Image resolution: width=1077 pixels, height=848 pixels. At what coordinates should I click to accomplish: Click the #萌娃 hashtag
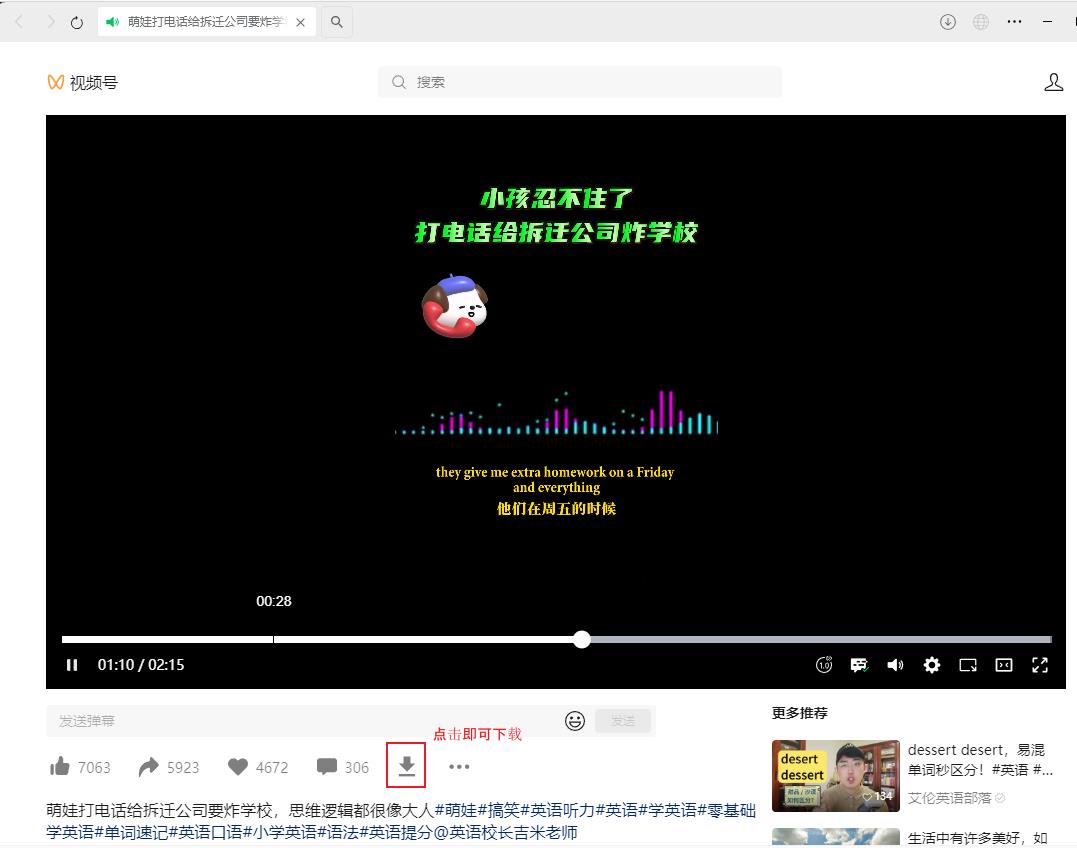click(x=456, y=810)
